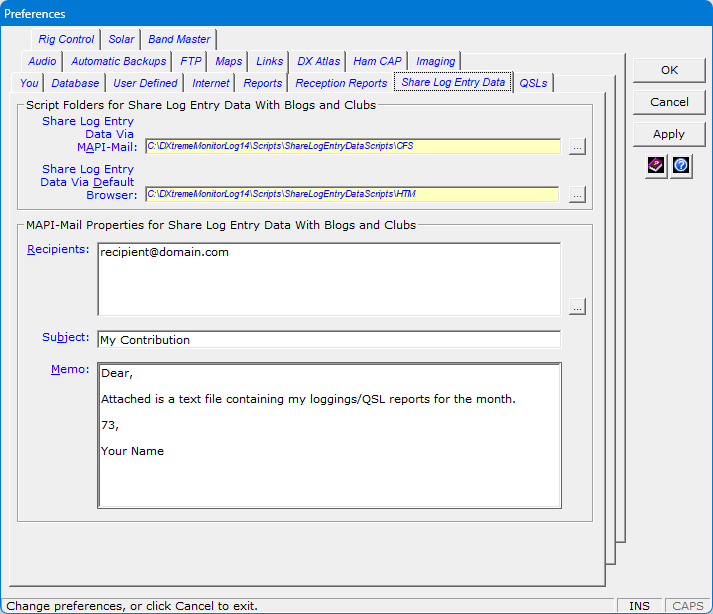
Task: Open the User Defined tab
Action: point(145,83)
